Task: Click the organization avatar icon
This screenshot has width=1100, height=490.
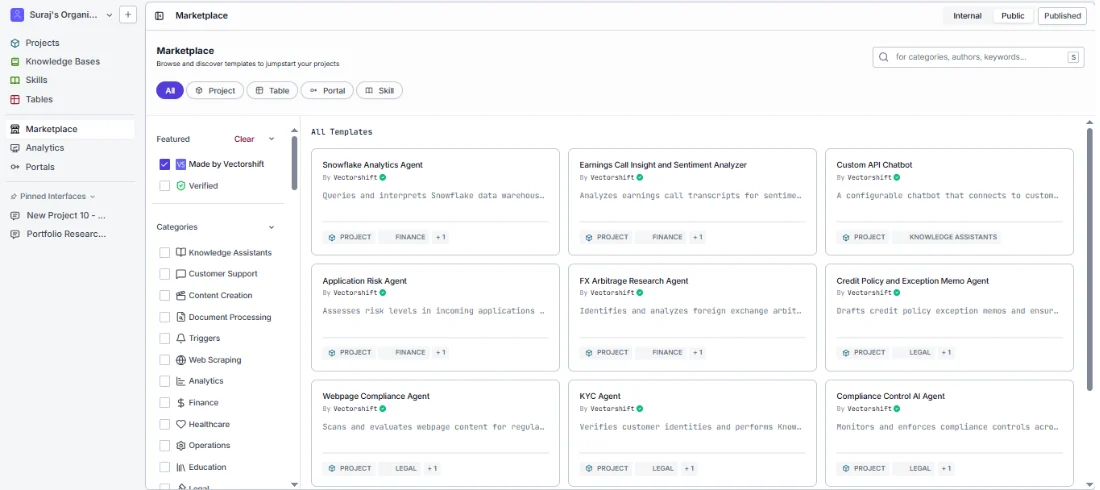Action: coord(17,15)
